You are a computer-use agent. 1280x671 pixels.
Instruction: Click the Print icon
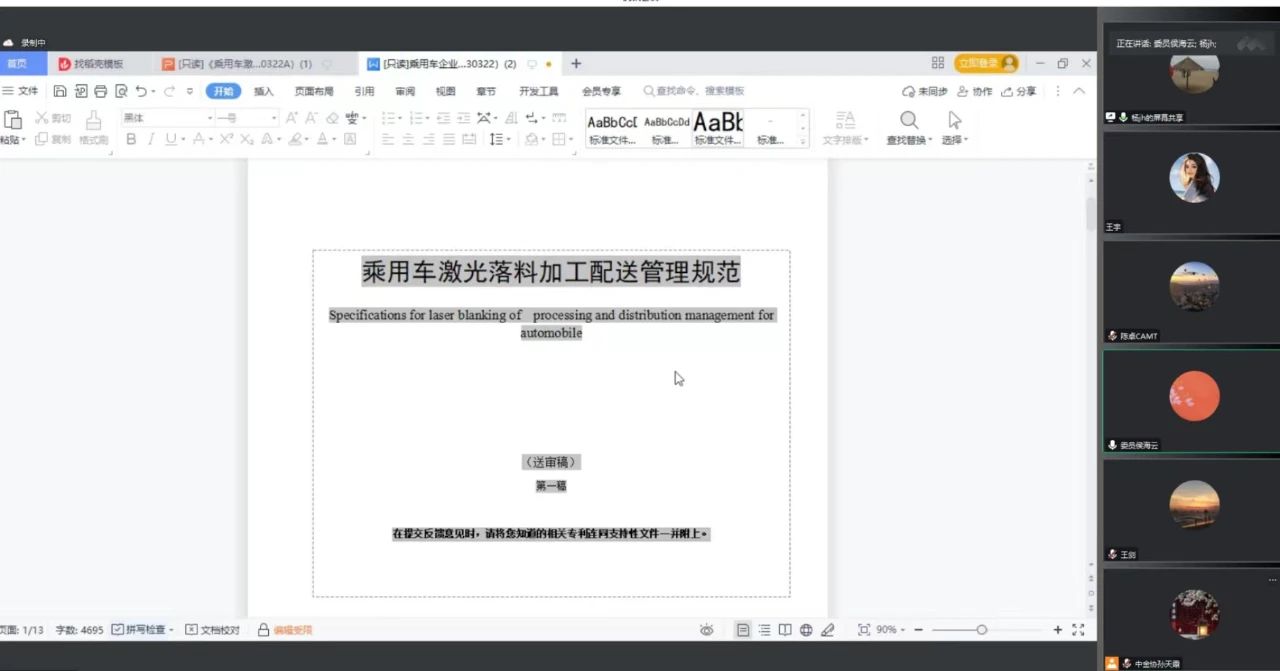click(x=100, y=91)
